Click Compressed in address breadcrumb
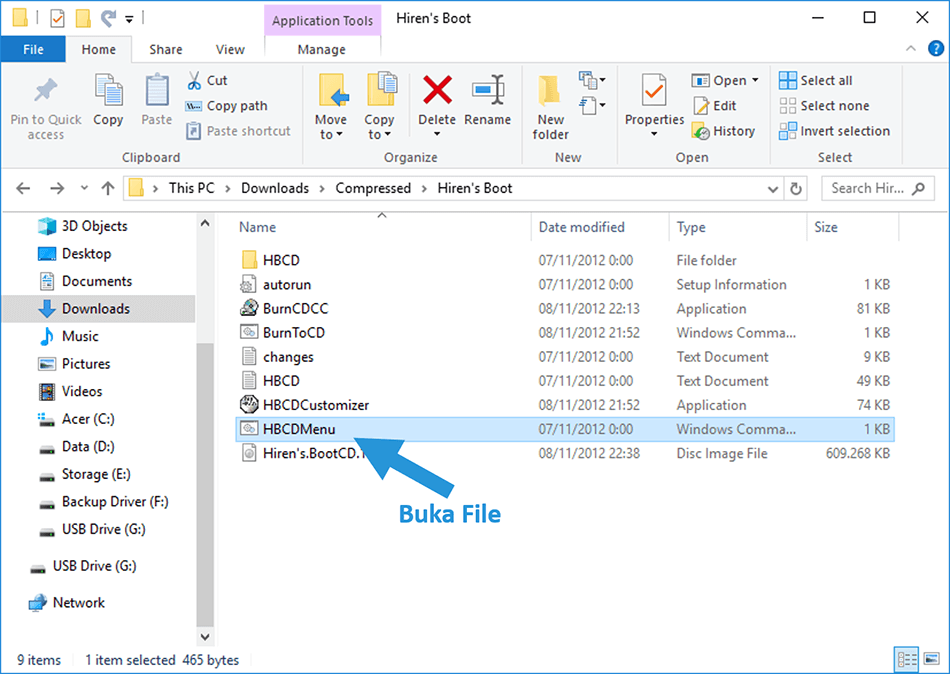 tap(373, 189)
